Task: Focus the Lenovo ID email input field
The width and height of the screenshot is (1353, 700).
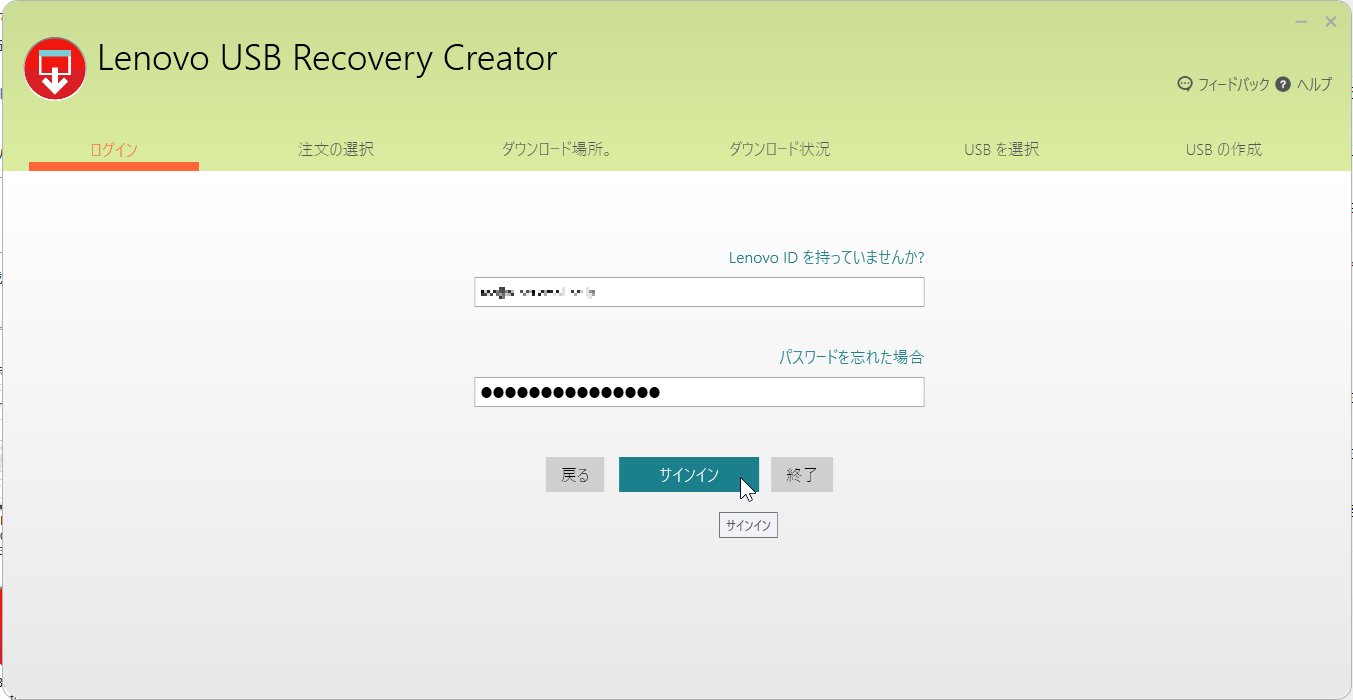Action: click(699, 292)
